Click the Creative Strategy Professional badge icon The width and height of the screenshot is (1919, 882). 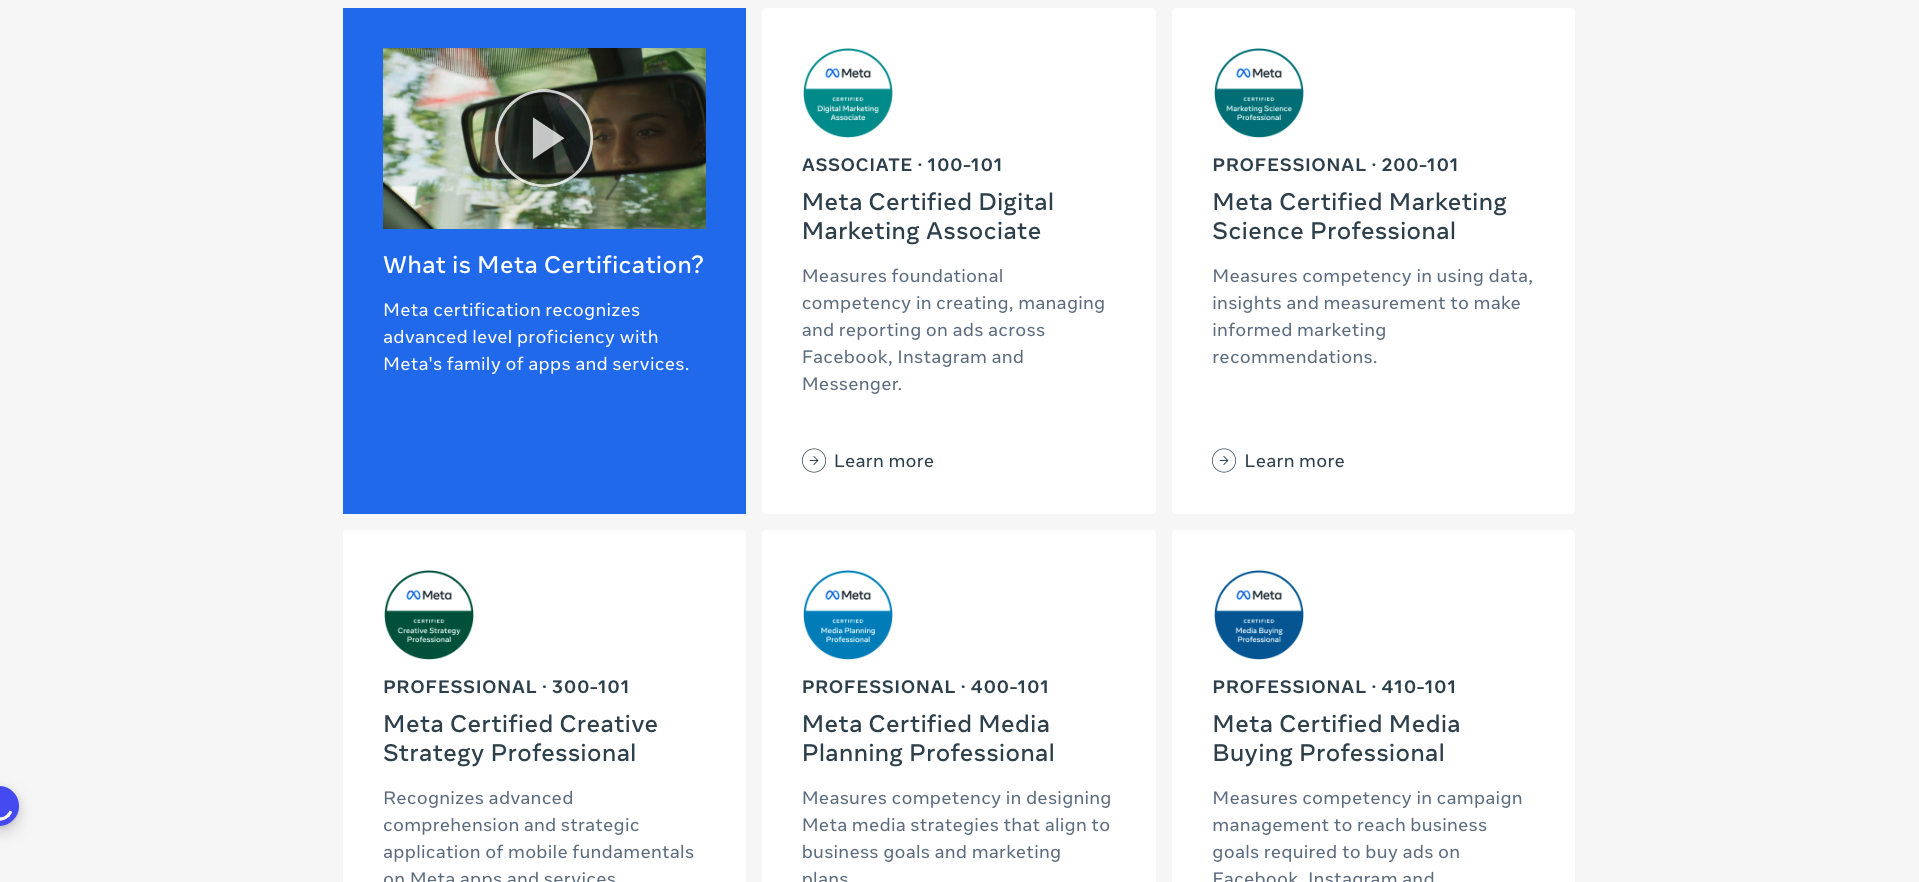tap(429, 615)
